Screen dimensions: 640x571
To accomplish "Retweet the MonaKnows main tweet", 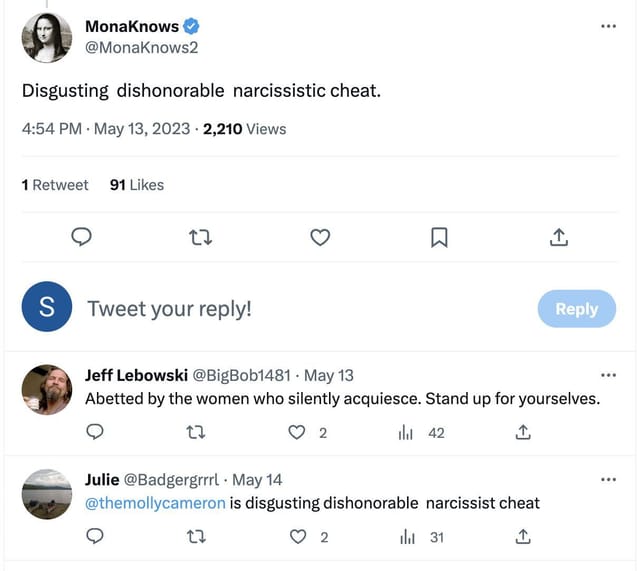I will 201,237.
